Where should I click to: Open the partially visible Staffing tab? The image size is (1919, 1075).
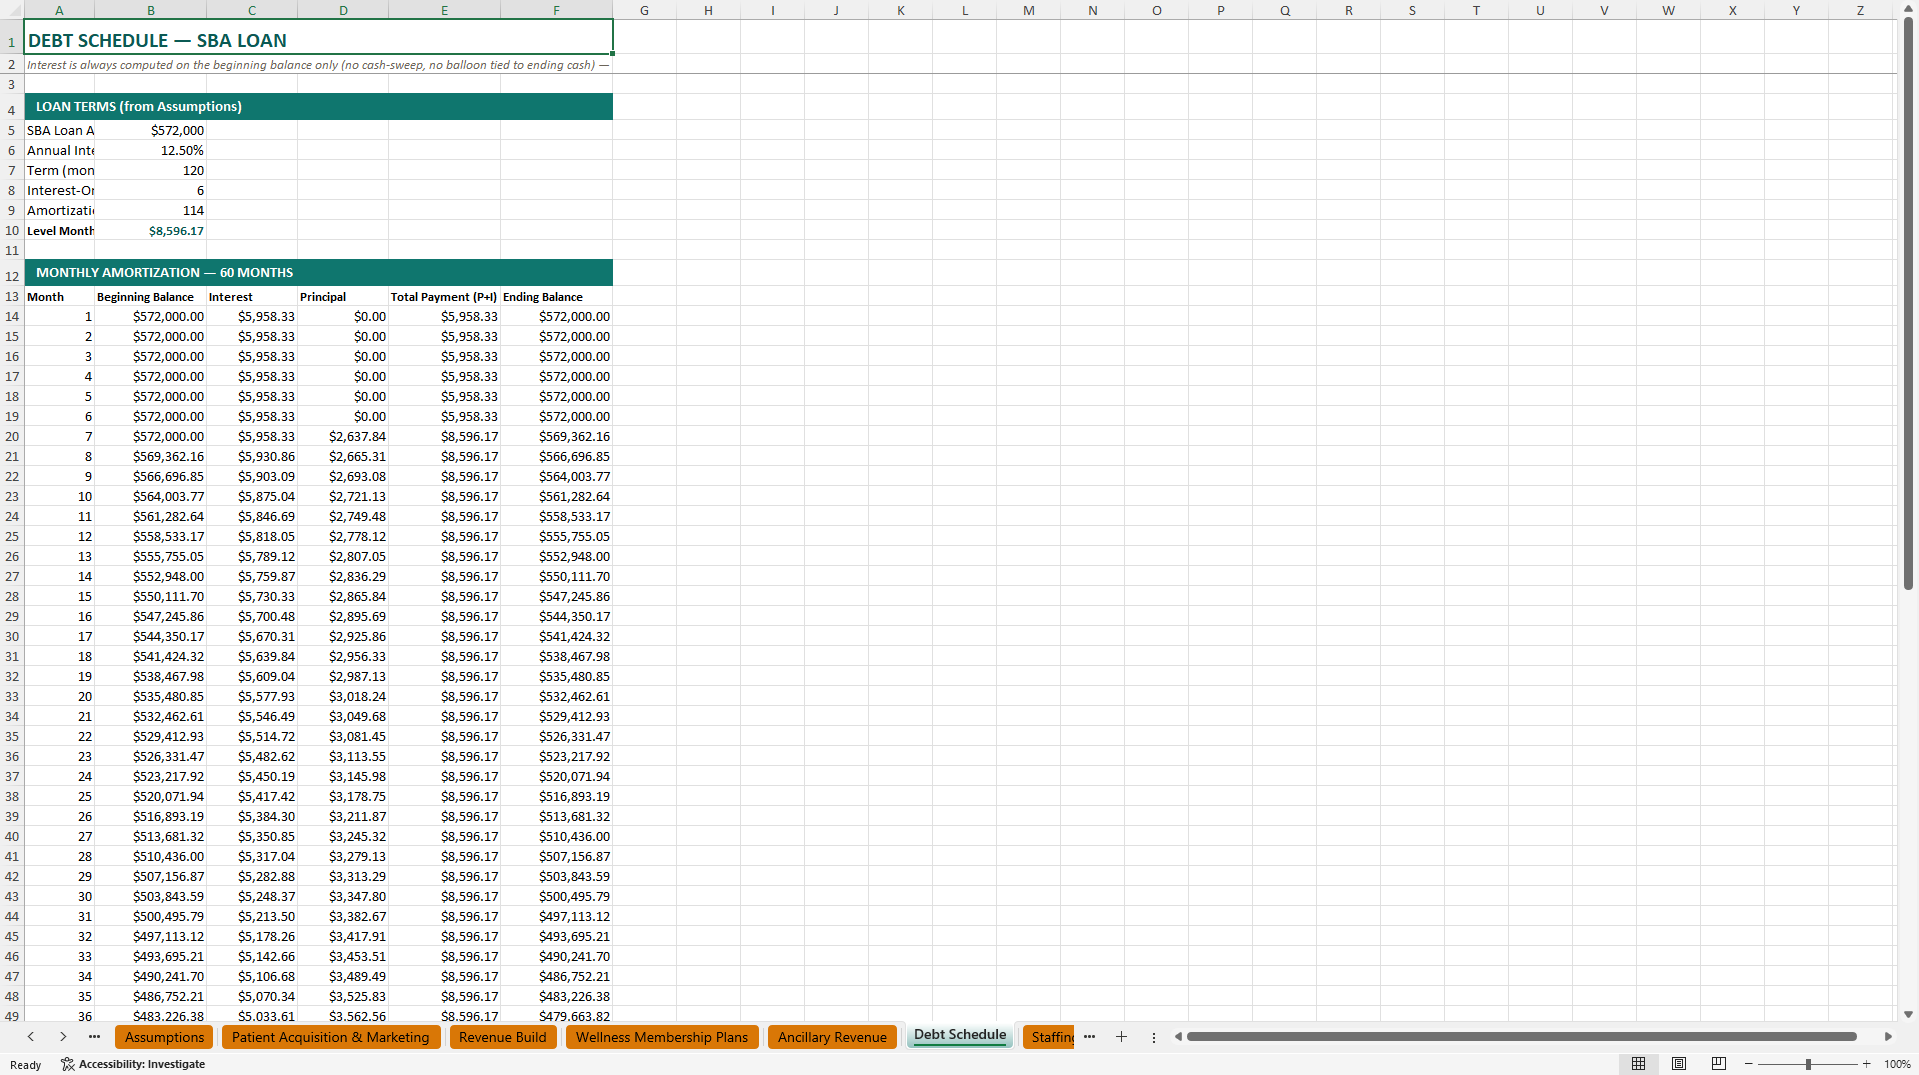(x=1050, y=1037)
